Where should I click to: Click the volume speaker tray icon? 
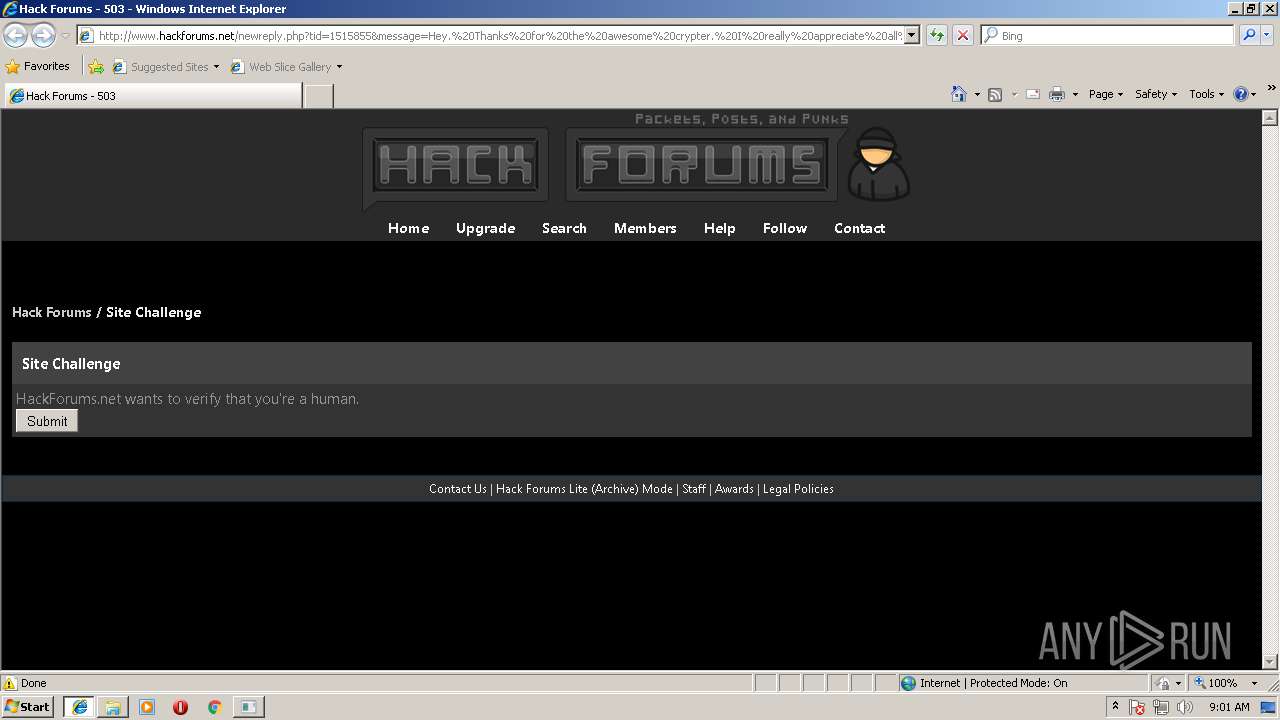[x=1185, y=707]
